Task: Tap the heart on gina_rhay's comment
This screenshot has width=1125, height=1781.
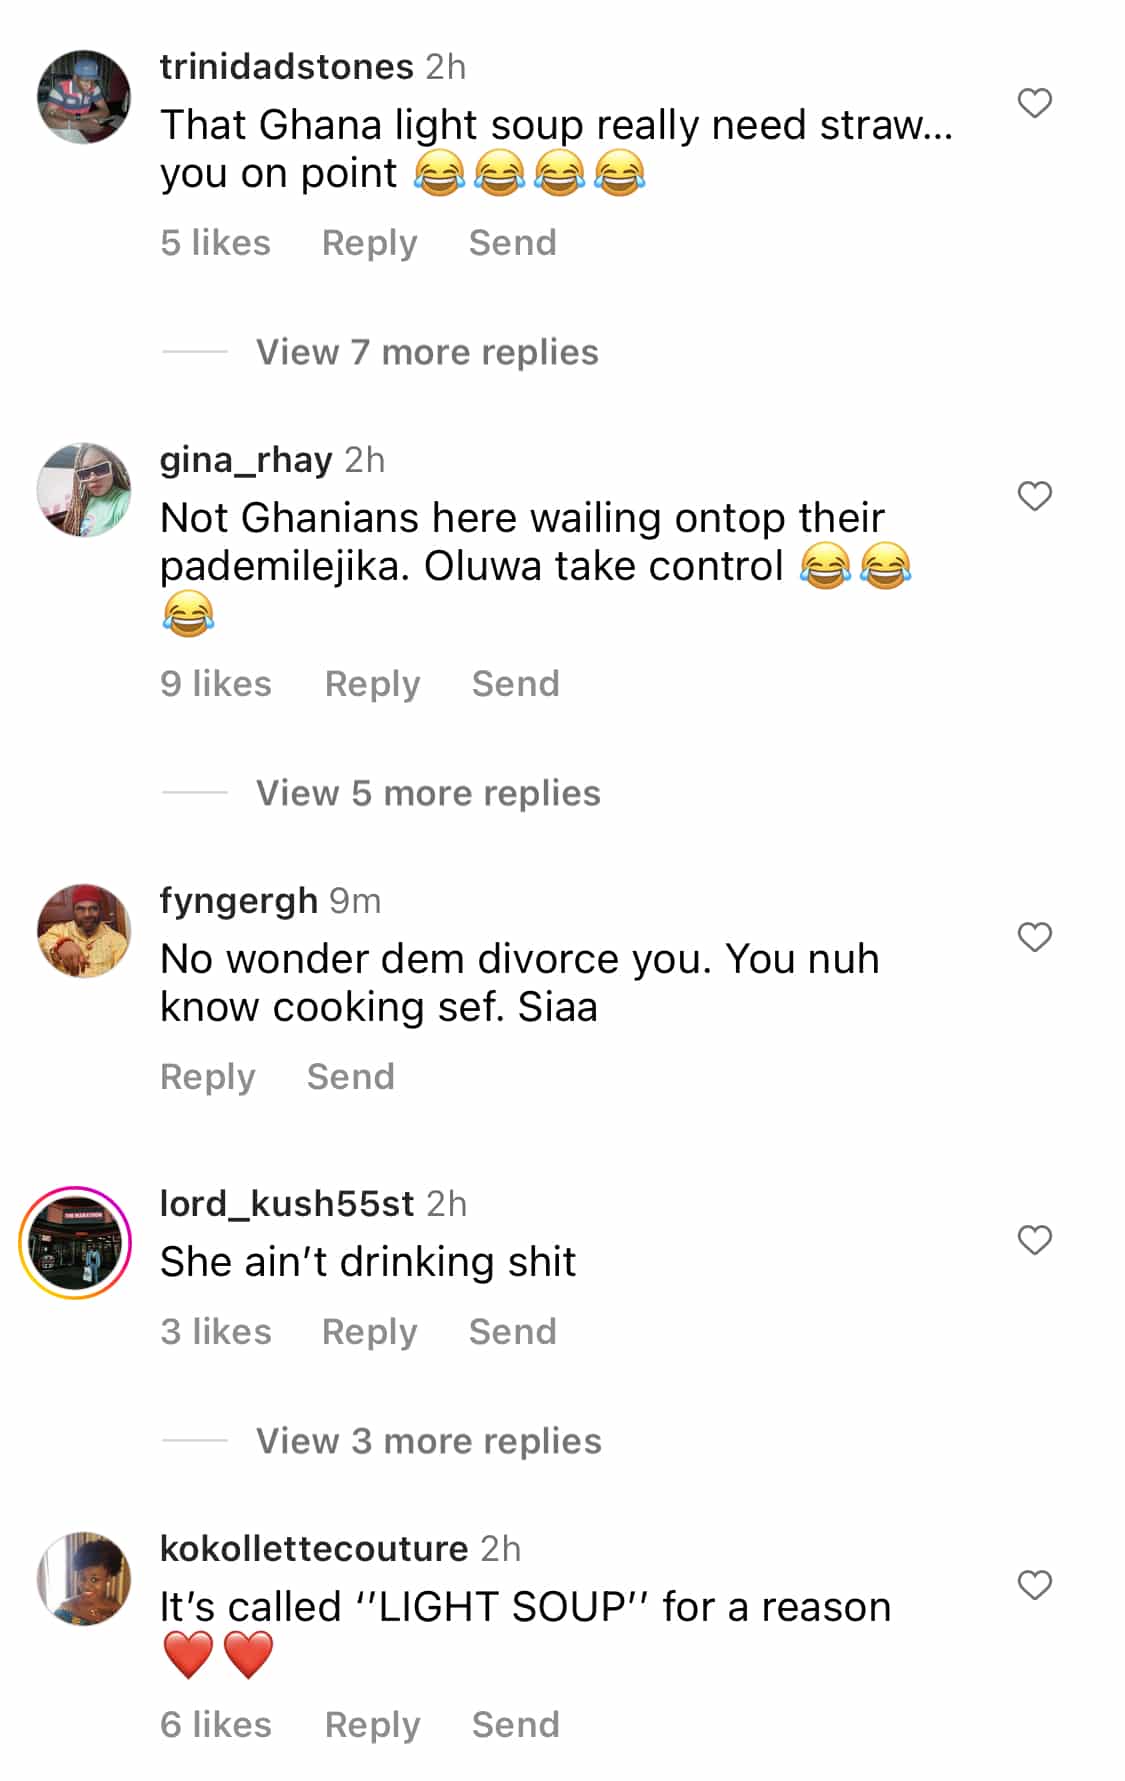Action: click(1034, 496)
